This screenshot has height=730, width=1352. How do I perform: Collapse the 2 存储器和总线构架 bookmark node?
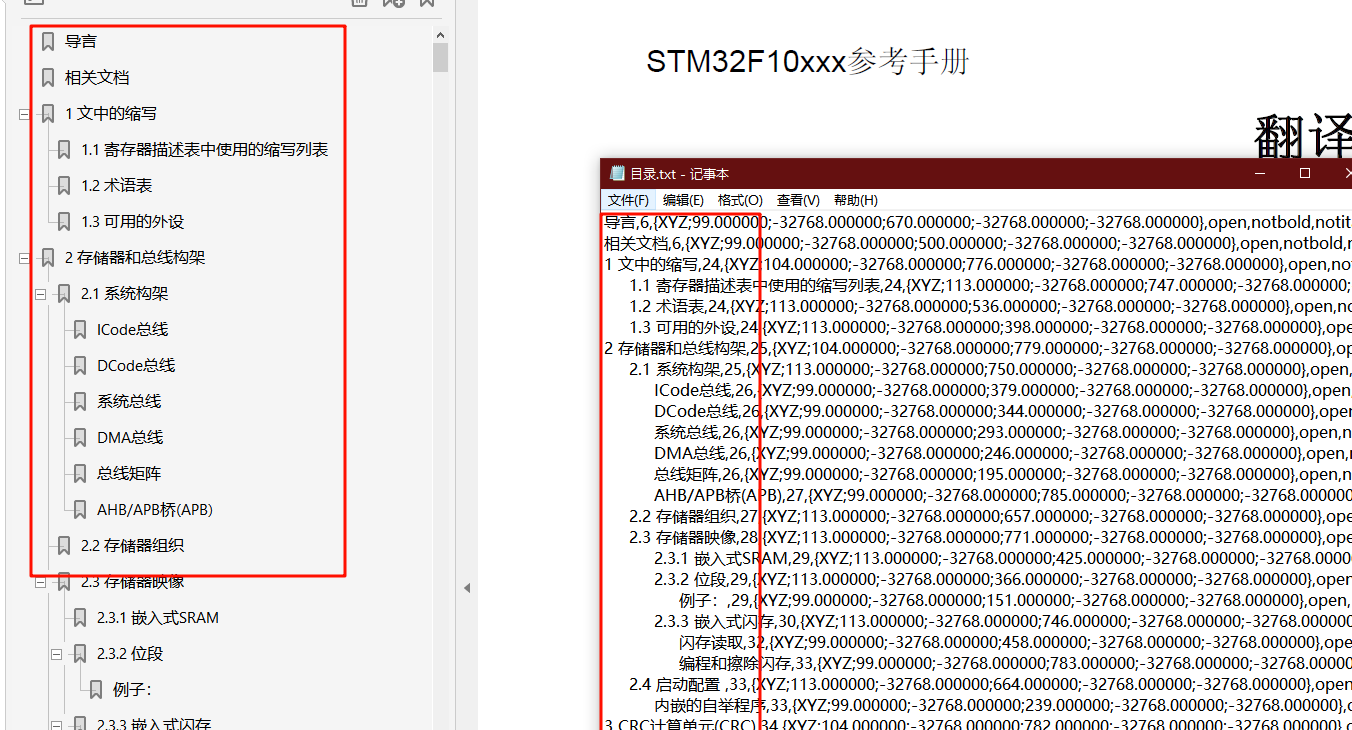pyautogui.click(x=25, y=258)
